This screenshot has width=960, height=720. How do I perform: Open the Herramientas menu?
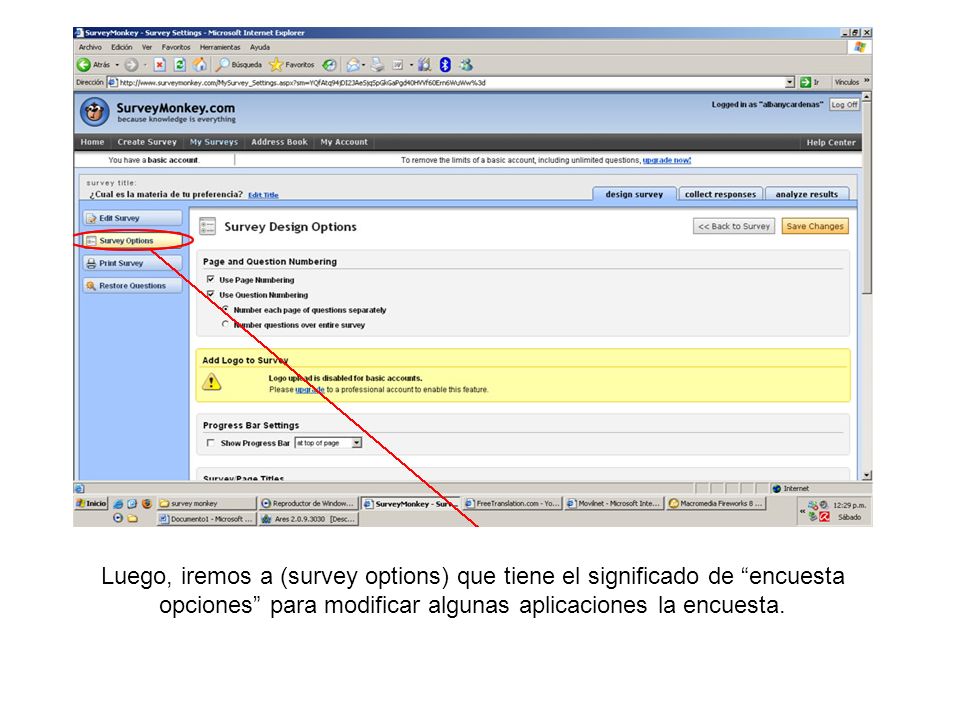(x=220, y=47)
